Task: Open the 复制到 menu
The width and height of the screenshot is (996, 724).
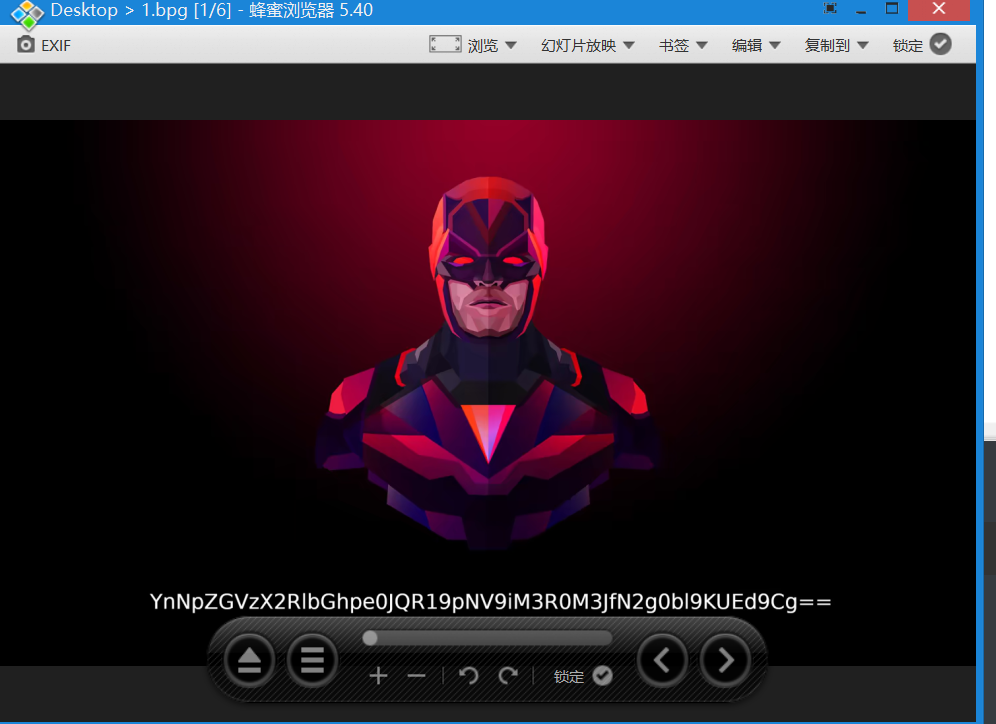Action: coord(836,45)
